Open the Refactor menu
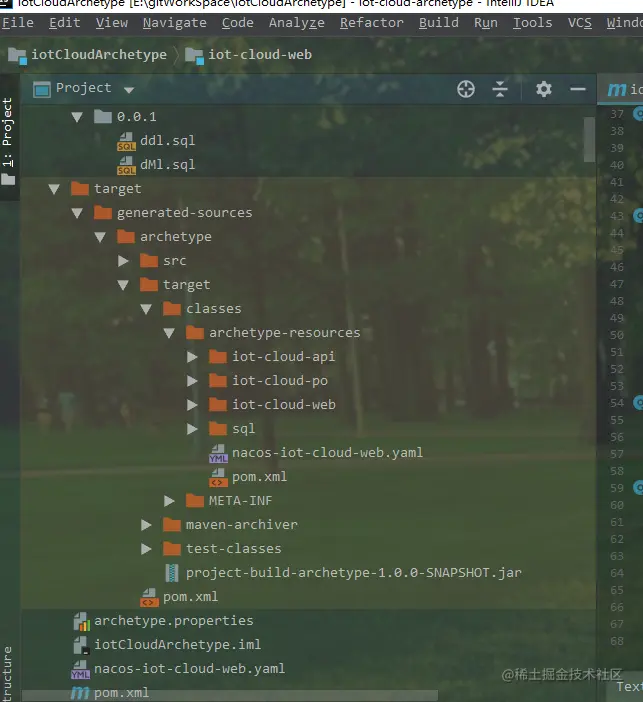Viewport: 643px width, 702px height. [x=371, y=23]
